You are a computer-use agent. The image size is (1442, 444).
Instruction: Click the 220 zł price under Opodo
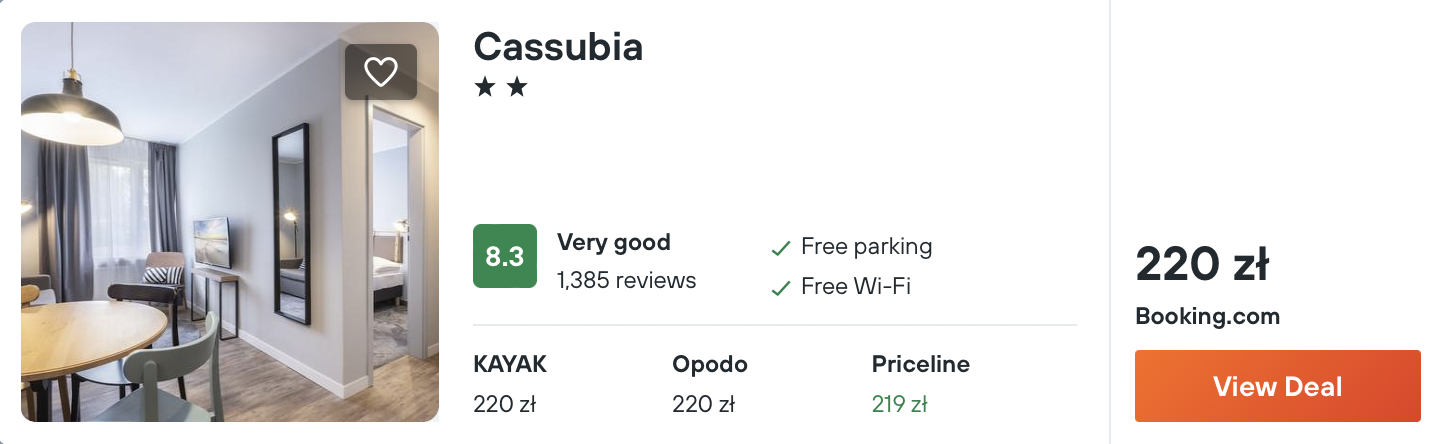click(704, 404)
